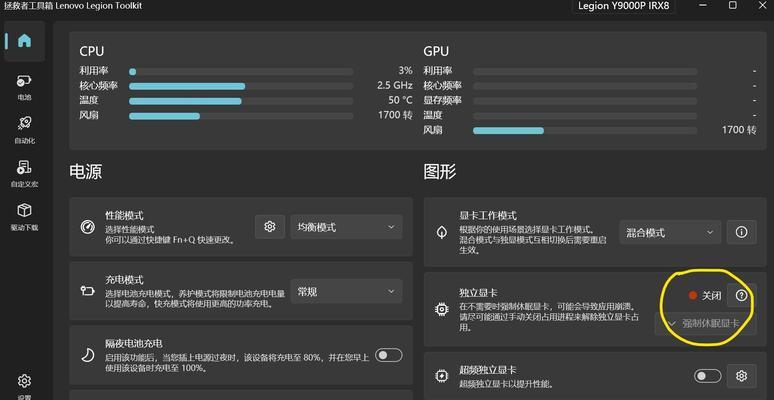Click the 超频独立显卡 title text
This screenshot has height=400, width=774.
(x=488, y=370)
